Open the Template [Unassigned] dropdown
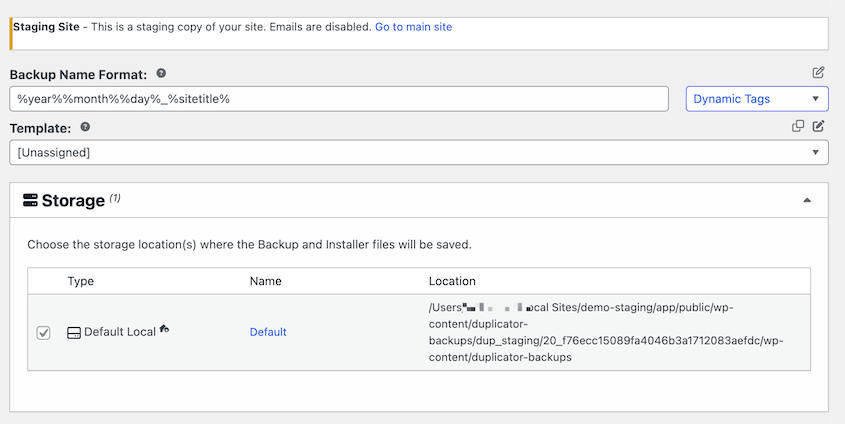The width and height of the screenshot is (845, 424). tap(419, 152)
